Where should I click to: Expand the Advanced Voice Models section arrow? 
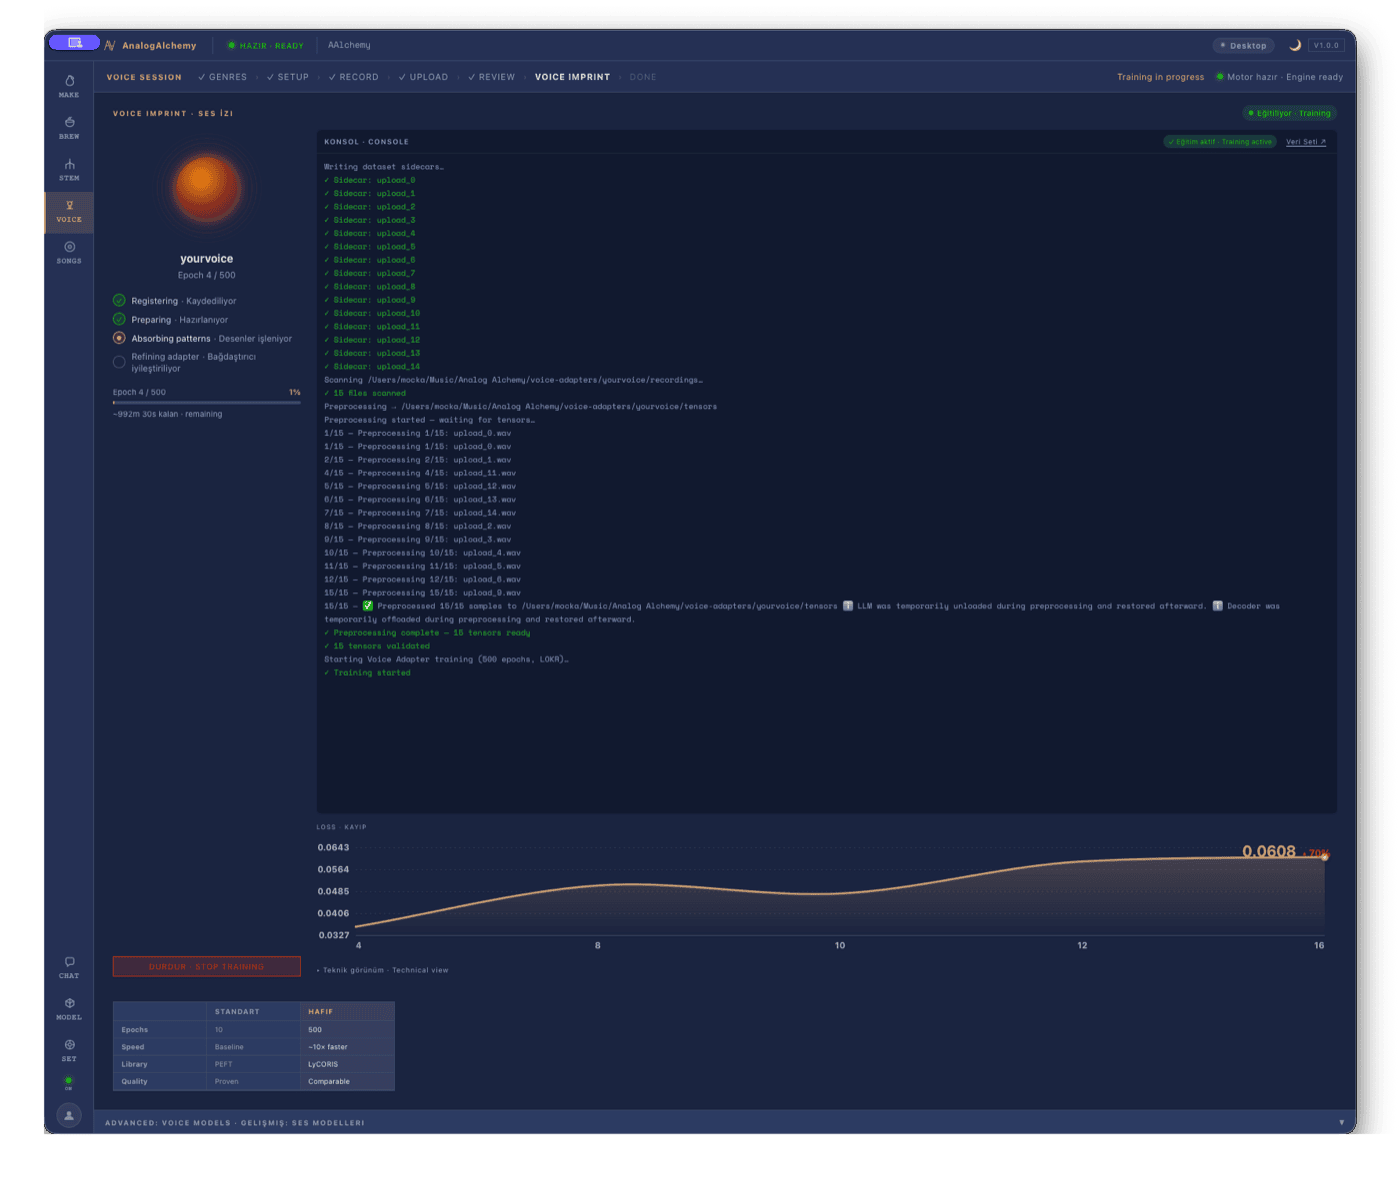click(x=1341, y=1122)
